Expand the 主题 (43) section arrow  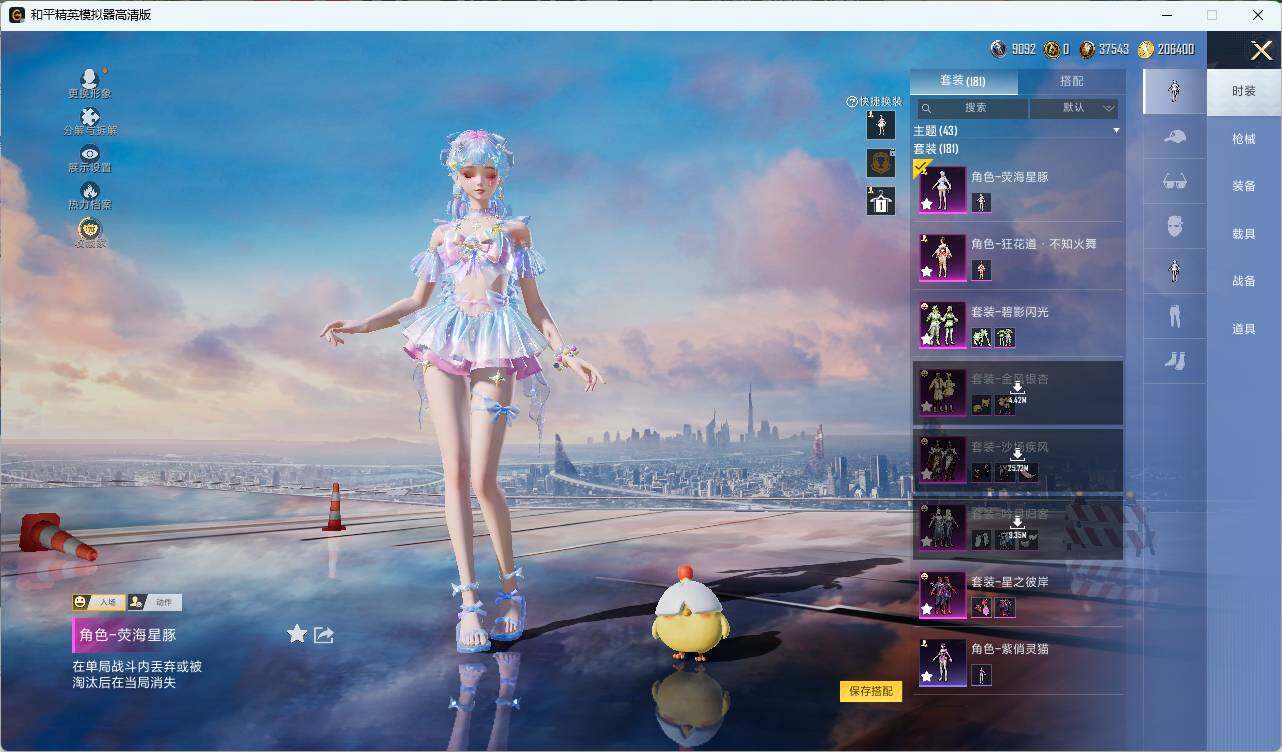[x=1116, y=131]
